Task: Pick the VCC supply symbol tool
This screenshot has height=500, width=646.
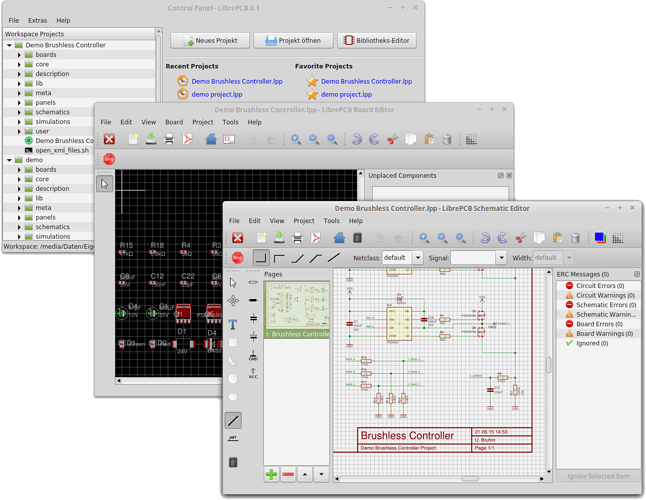Action: pos(253,374)
